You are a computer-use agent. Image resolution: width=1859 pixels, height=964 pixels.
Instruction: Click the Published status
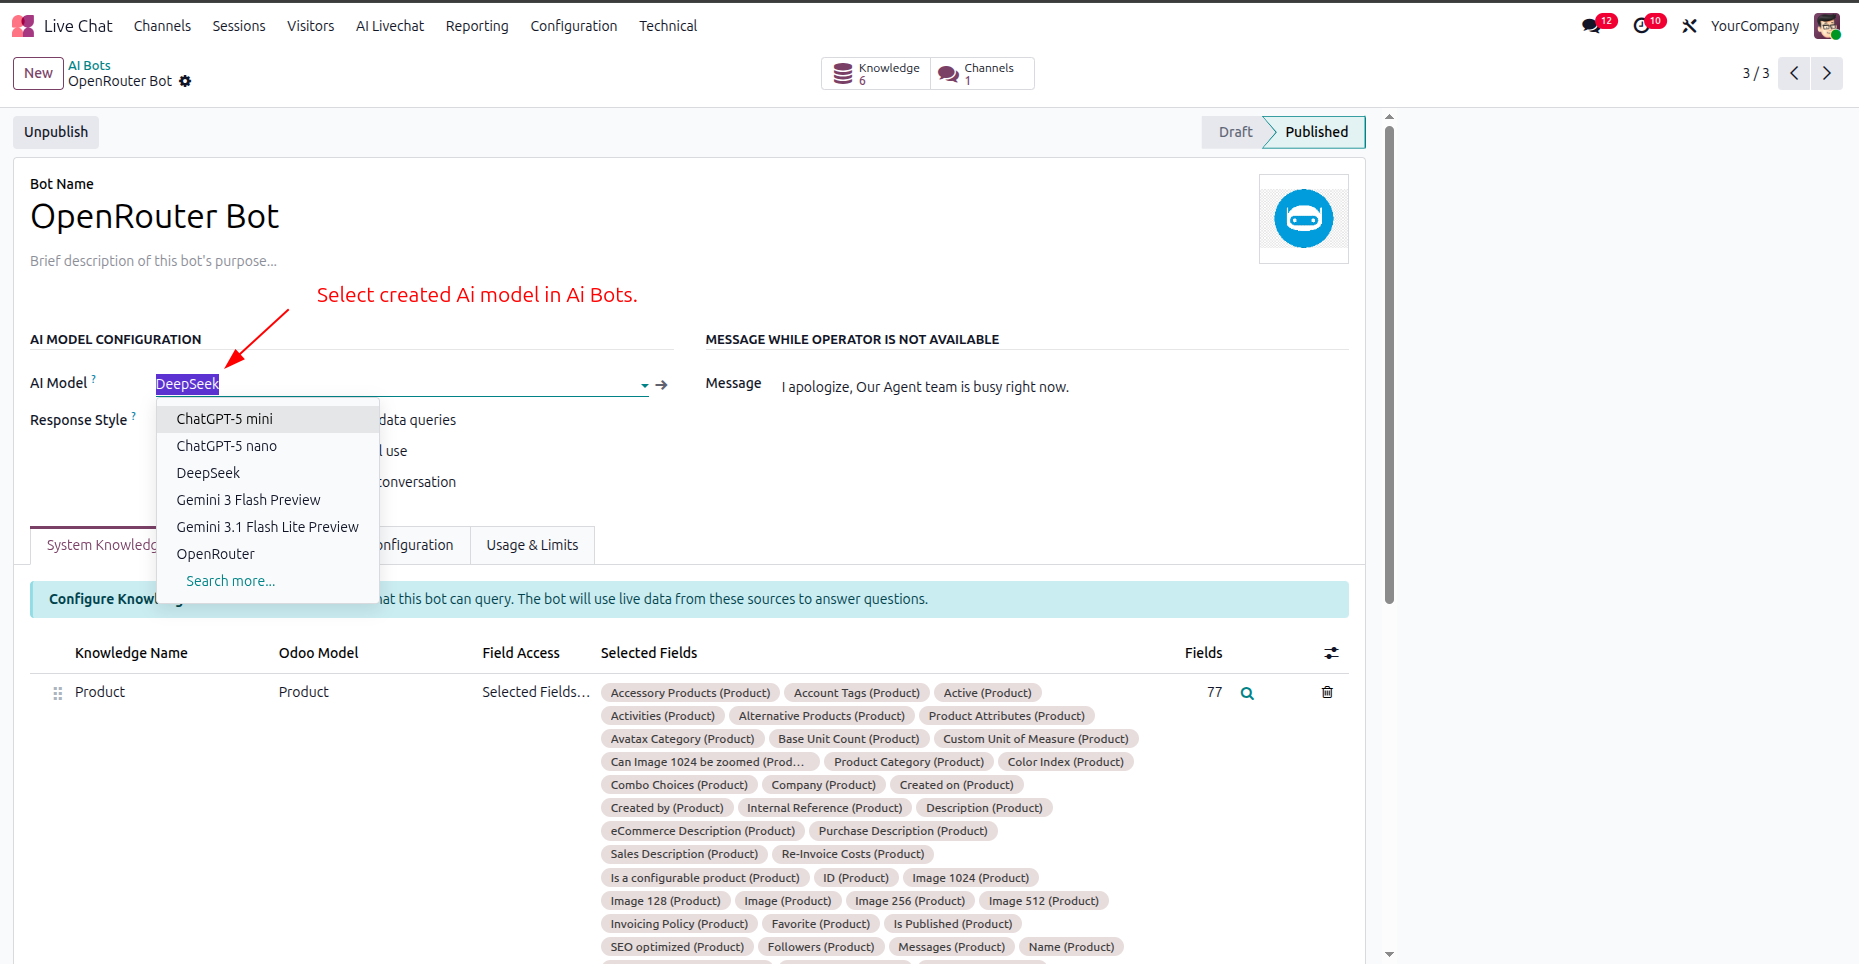click(1316, 132)
